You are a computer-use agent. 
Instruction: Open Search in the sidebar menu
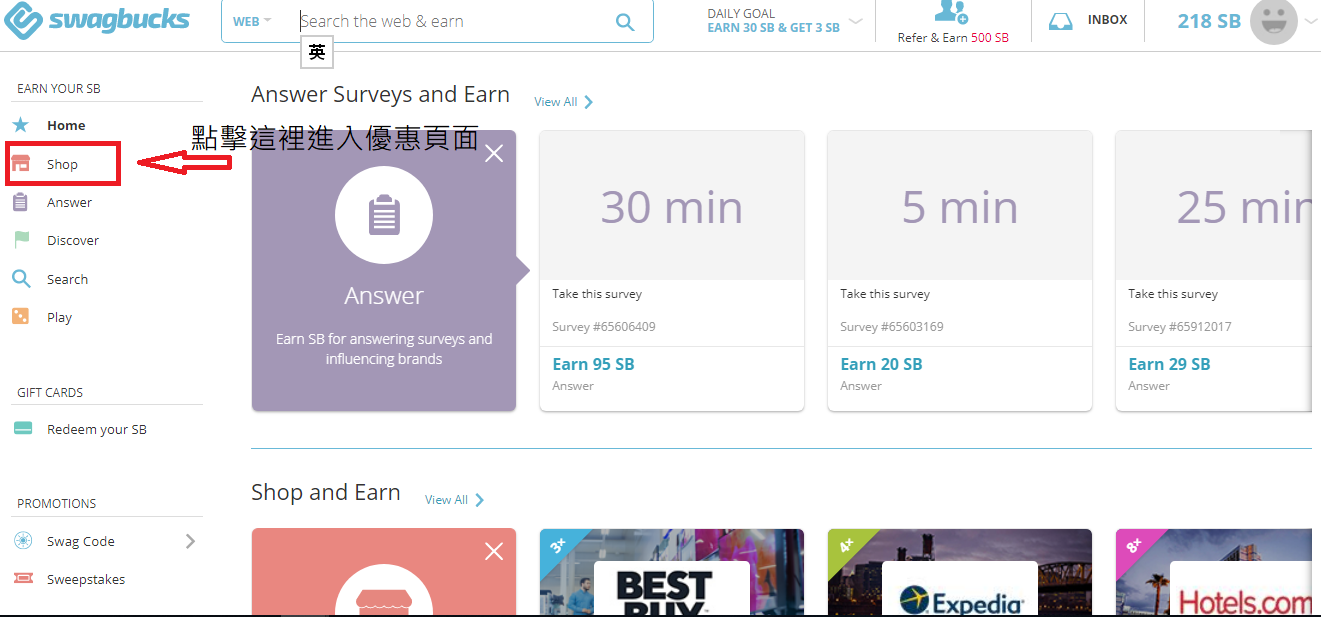(67, 279)
